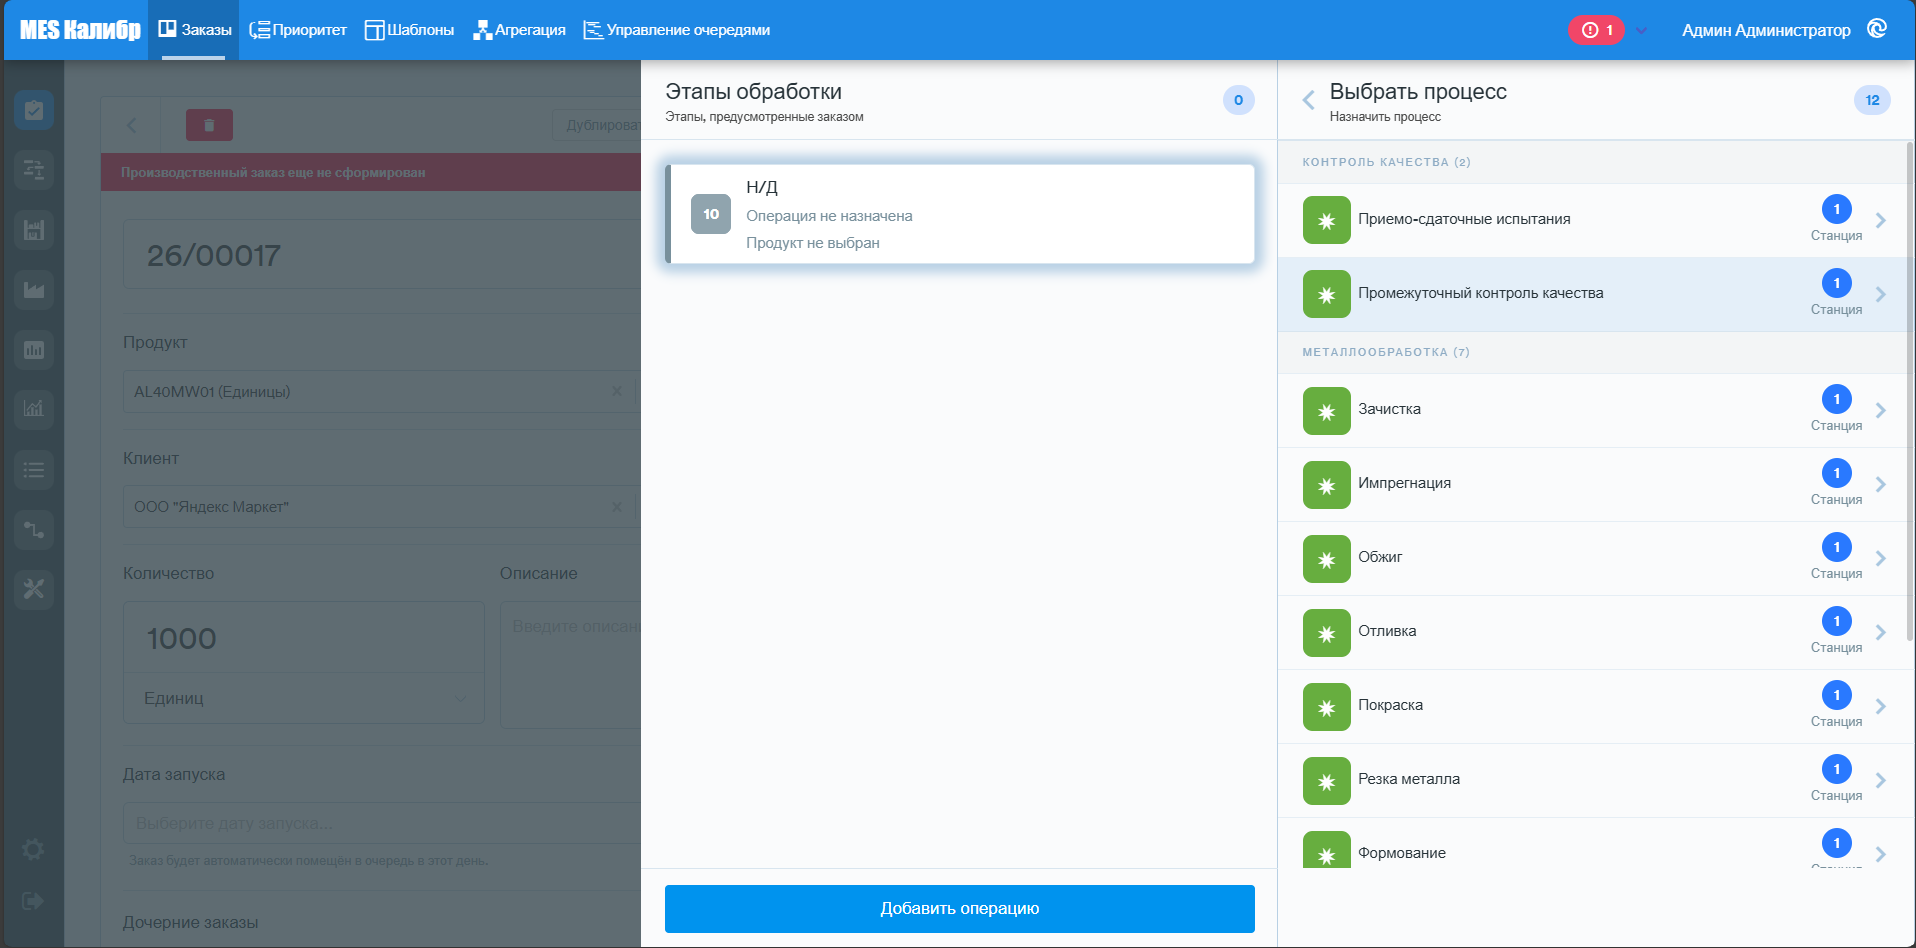Click the Добавить операцию button
This screenshot has width=1916, height=948.
click(960, 909)
